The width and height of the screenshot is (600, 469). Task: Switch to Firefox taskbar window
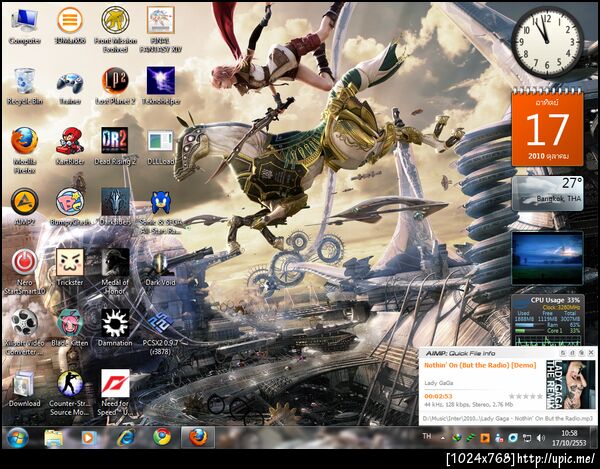(198, 437)
